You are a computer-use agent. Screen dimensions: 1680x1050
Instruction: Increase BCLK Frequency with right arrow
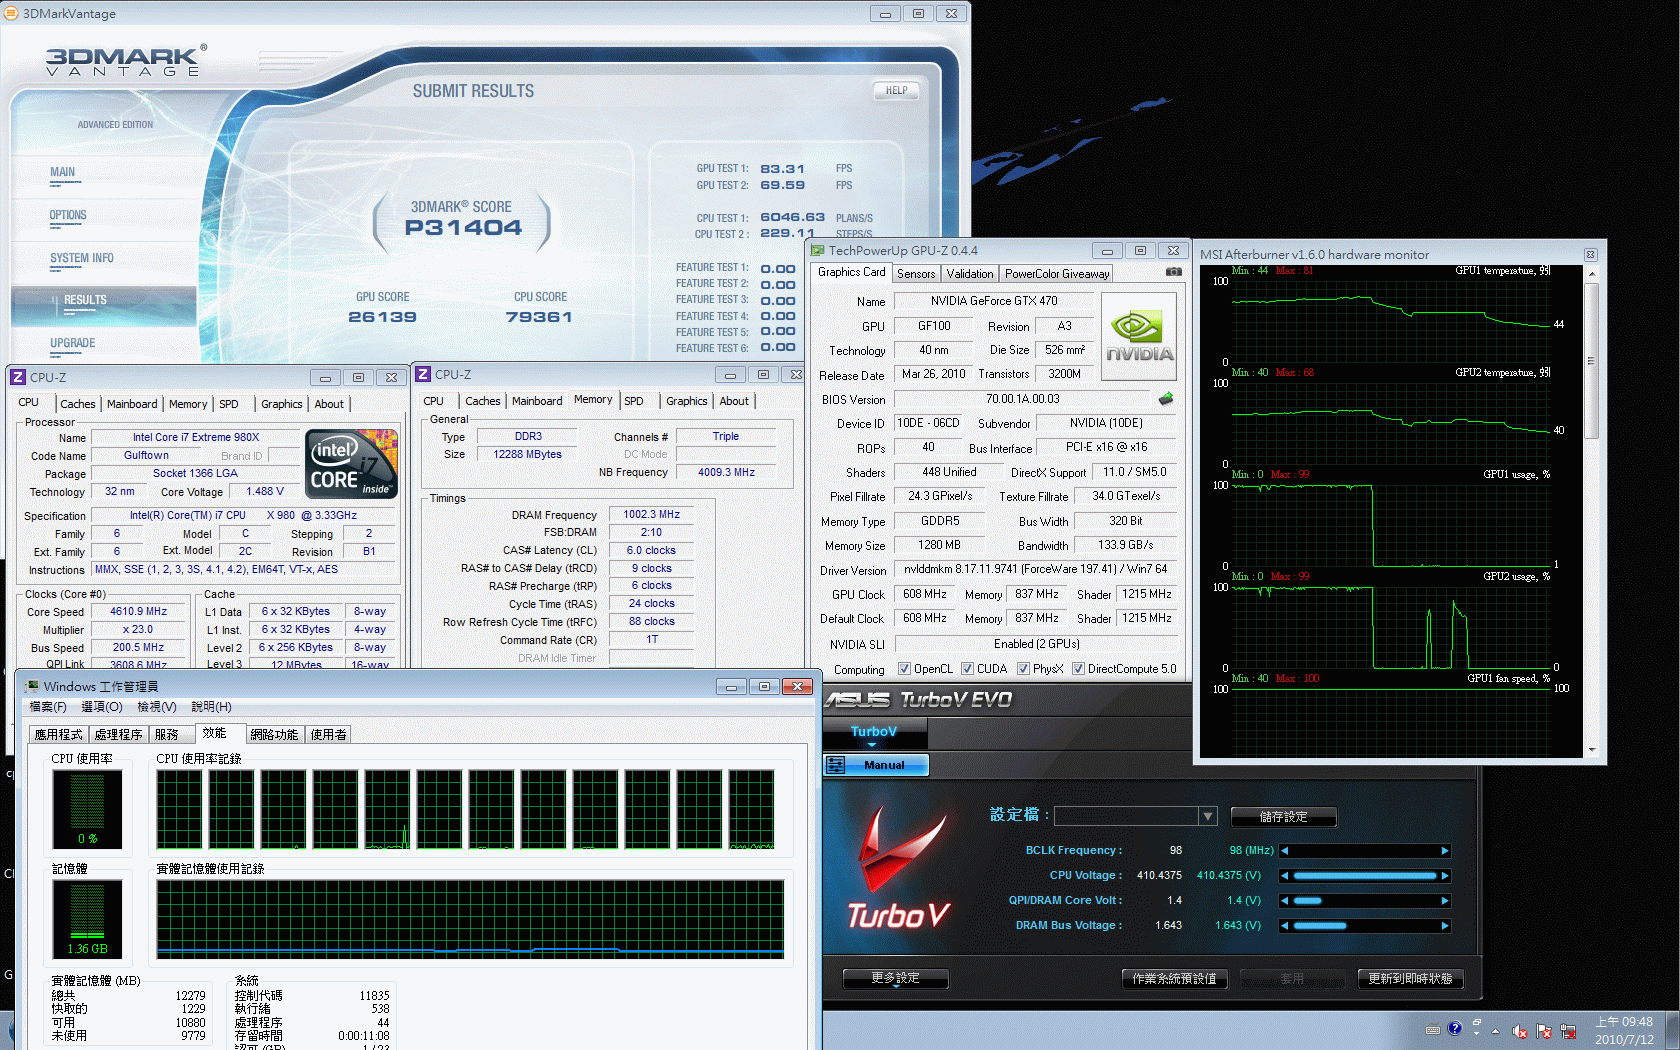1445,851
